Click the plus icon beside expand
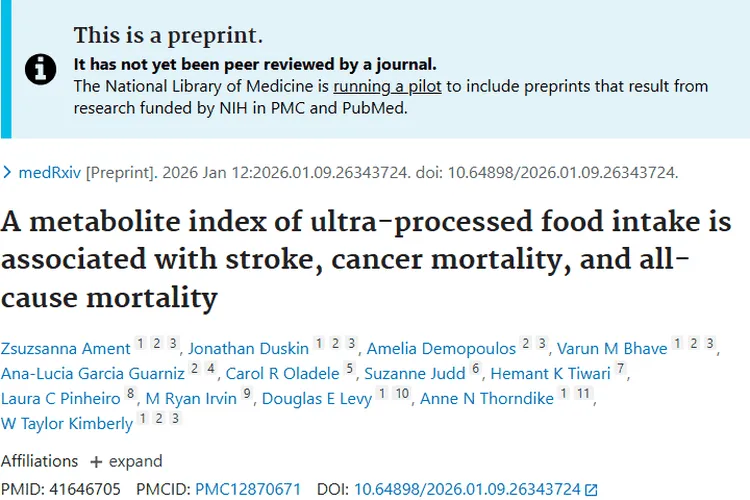Screen dimensions: 750x500 click(96, 462)
